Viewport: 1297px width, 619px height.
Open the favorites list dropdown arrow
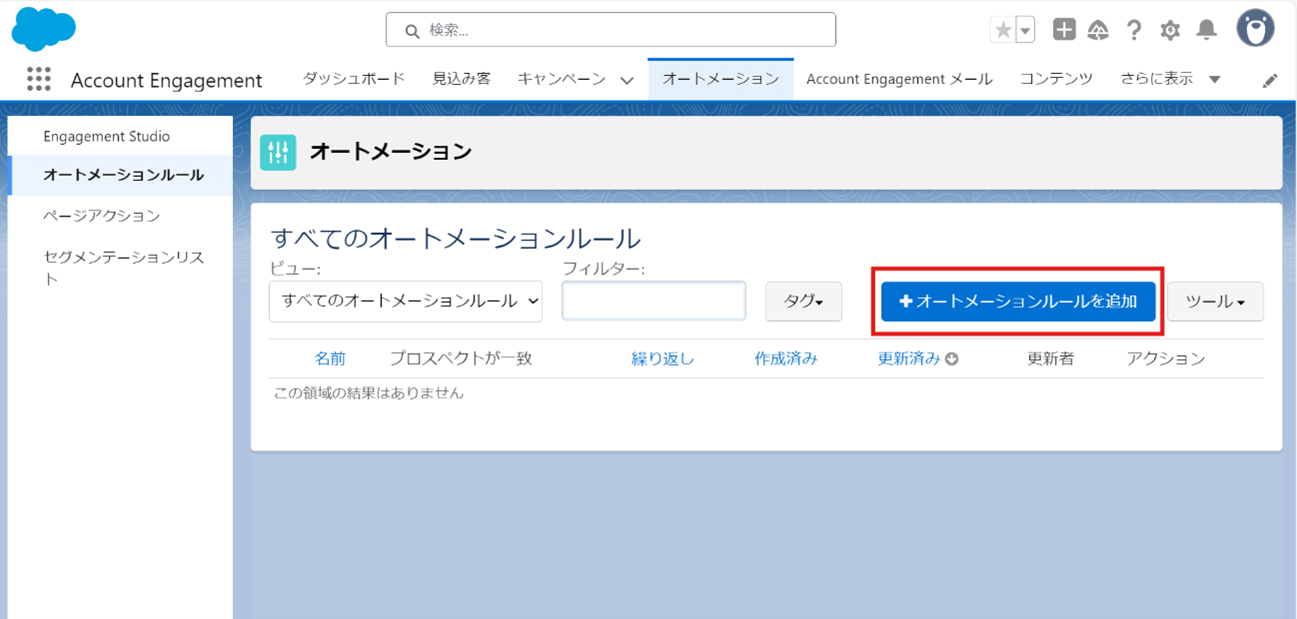(x=1025, y=30)
